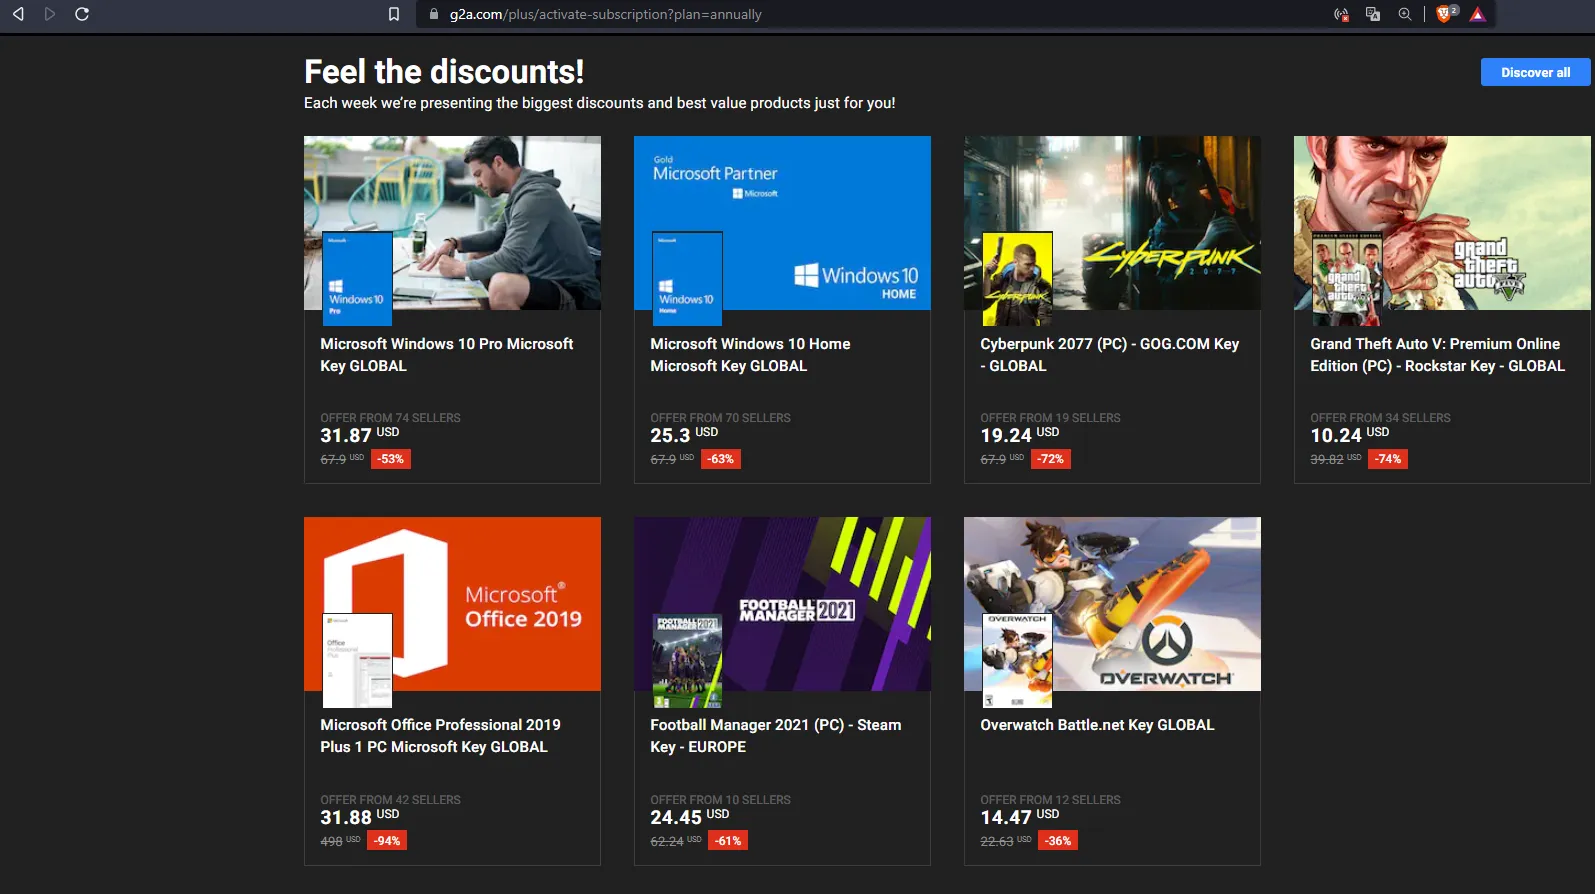Screen dimensions: 1595x894
Task: Click the struck-through 498 USD old price
Action: pos(340,841)
